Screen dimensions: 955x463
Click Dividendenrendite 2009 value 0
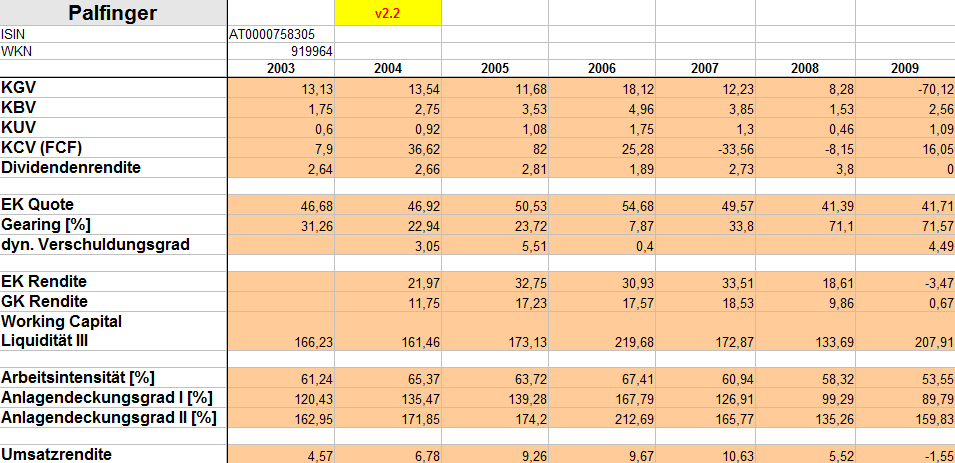tap(905, 168)
